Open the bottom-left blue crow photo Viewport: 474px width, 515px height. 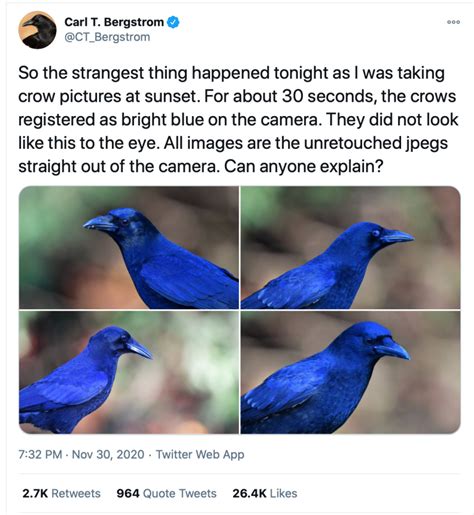129,372
